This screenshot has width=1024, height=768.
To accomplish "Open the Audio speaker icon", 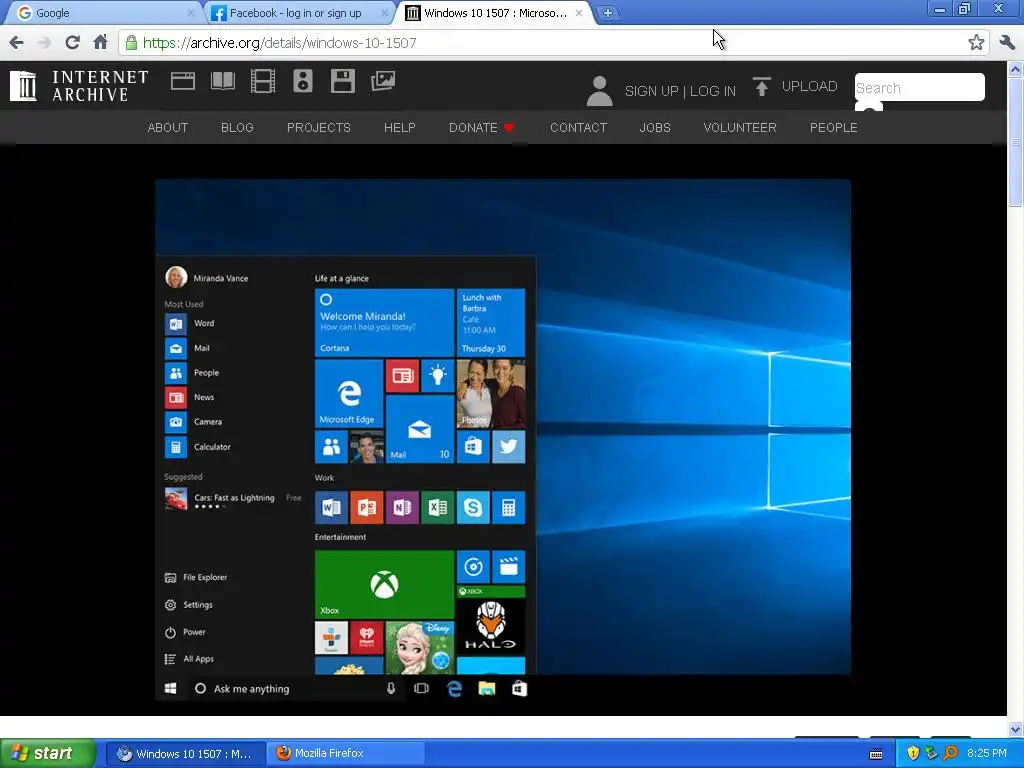I will (x=302, y=82).
